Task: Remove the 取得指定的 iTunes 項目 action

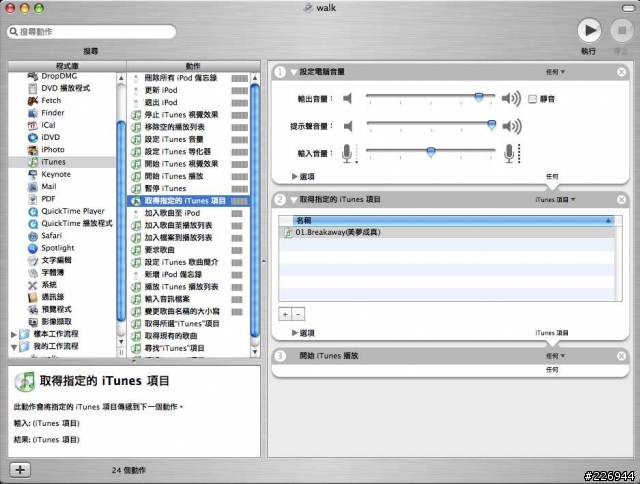Action: pos(621,200)
